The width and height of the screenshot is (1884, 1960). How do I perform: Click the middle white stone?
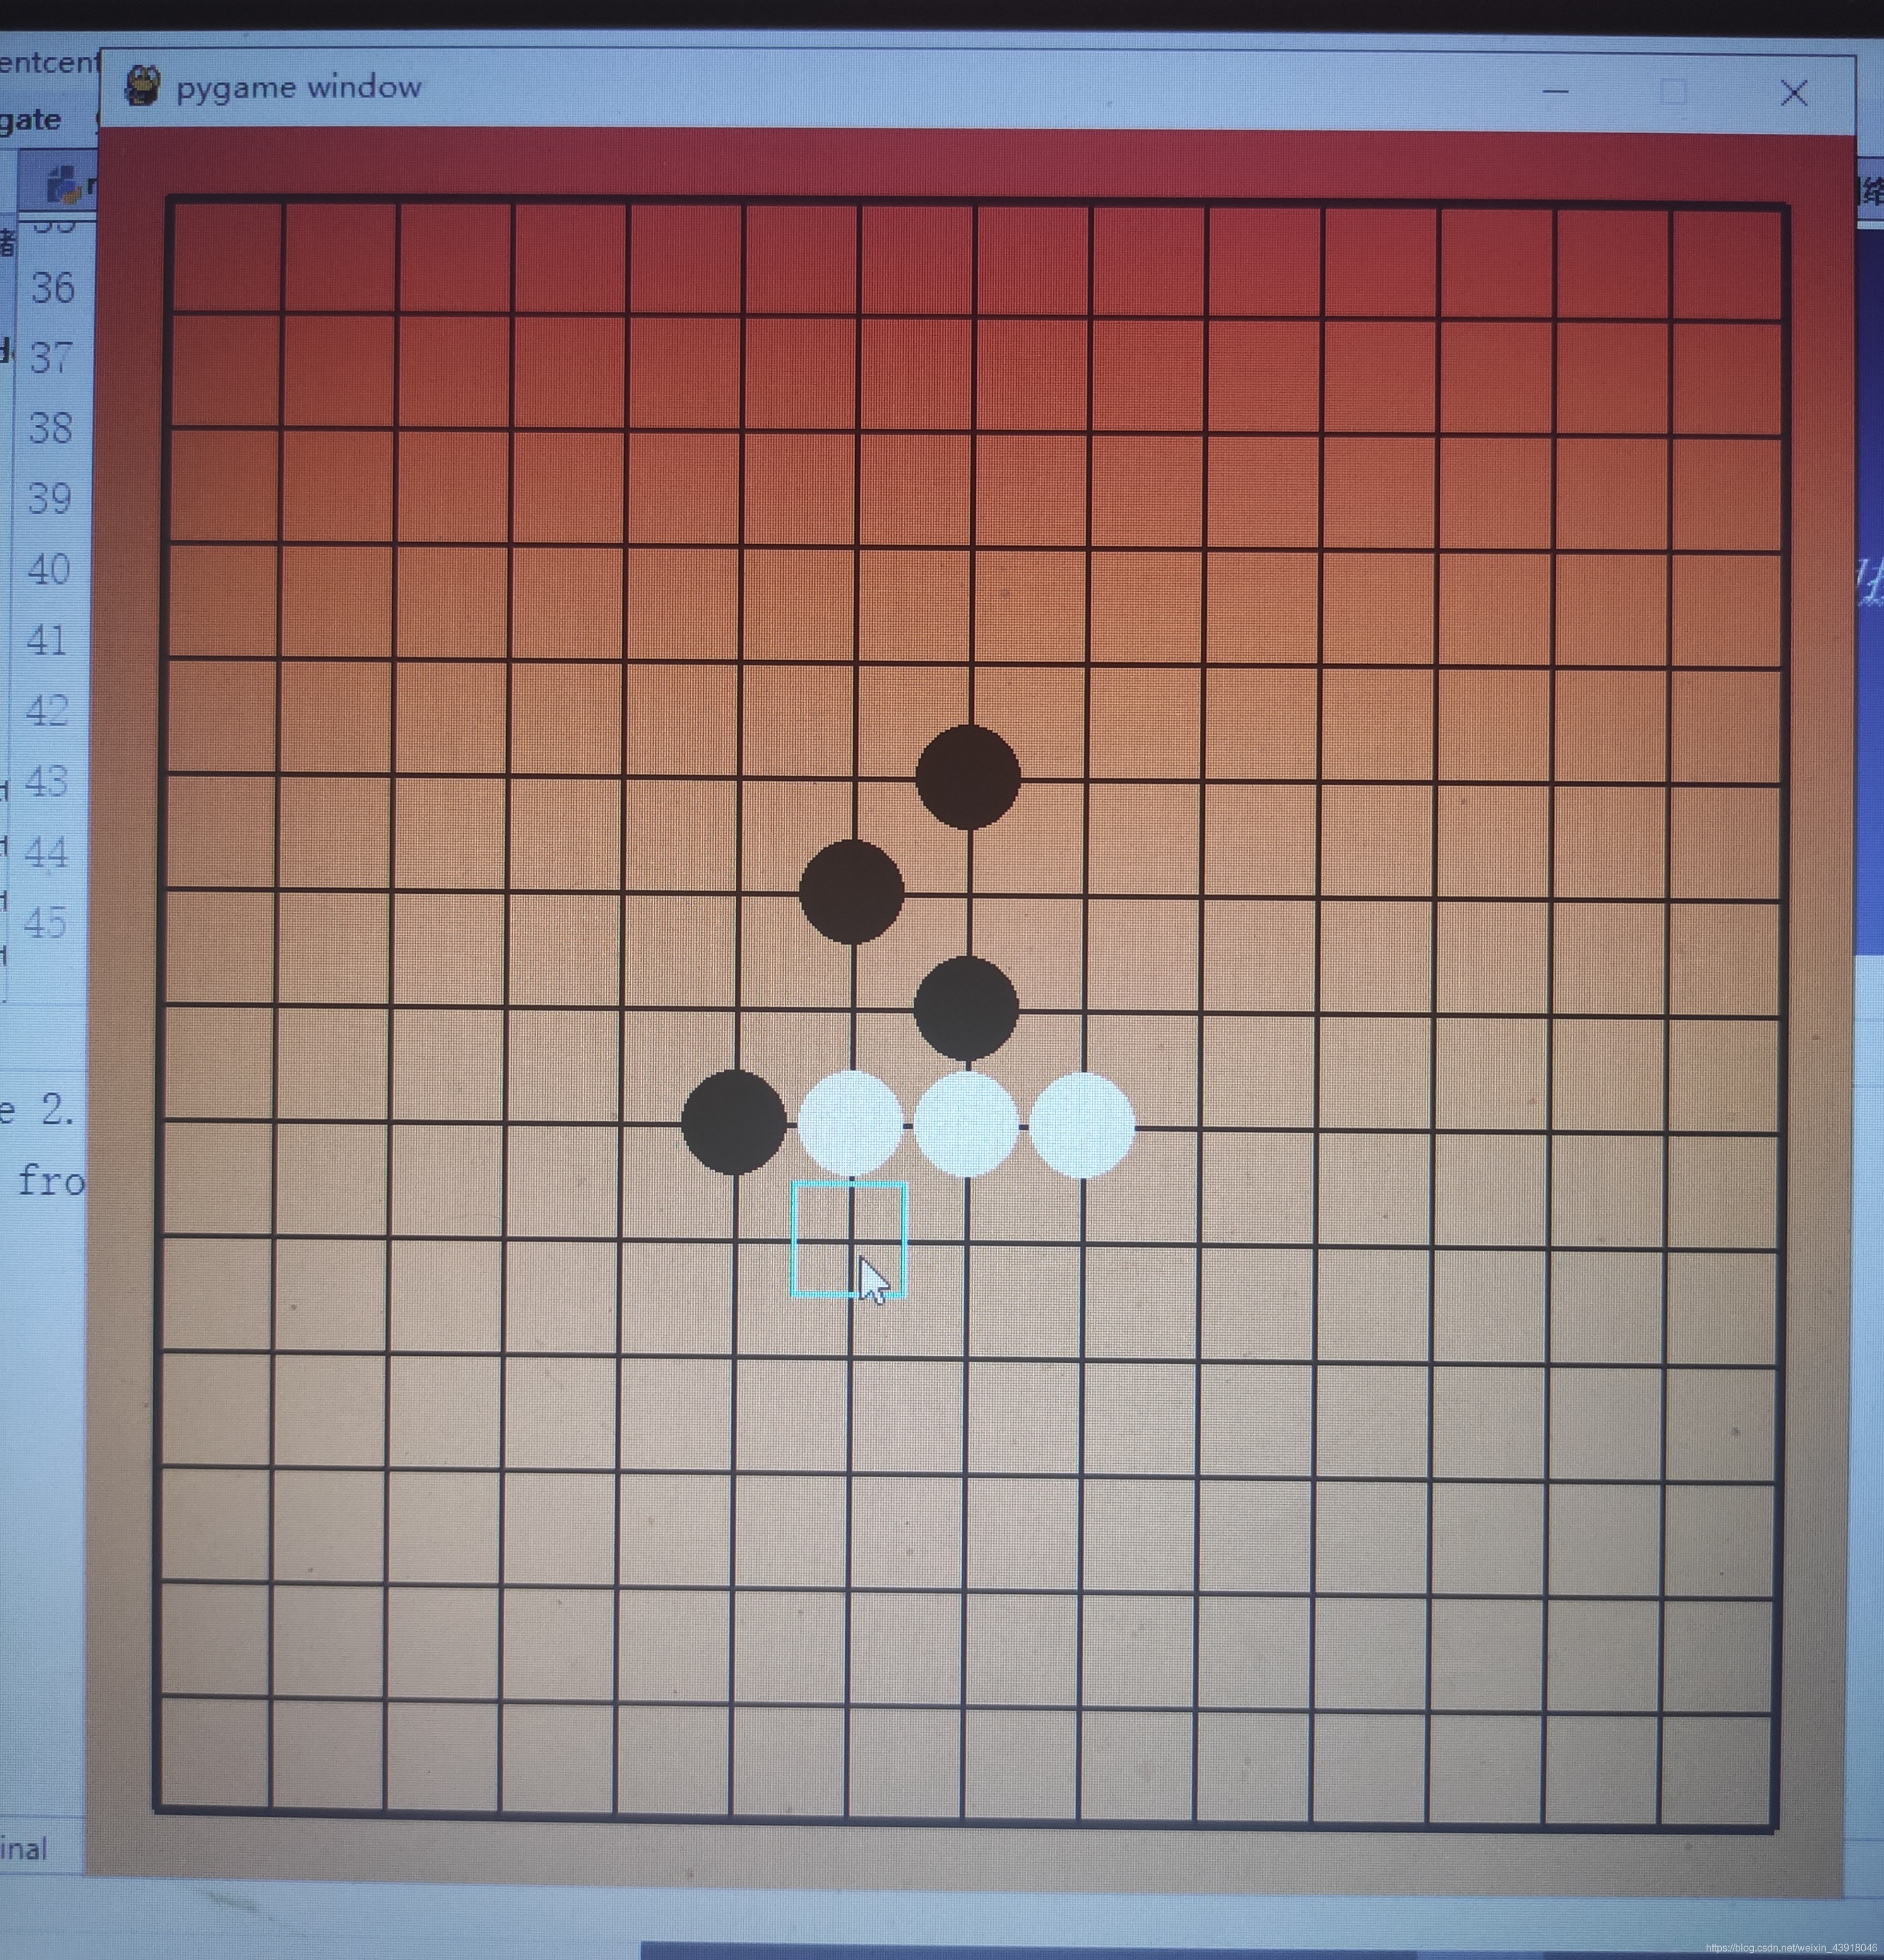[x=966, y=1124]
